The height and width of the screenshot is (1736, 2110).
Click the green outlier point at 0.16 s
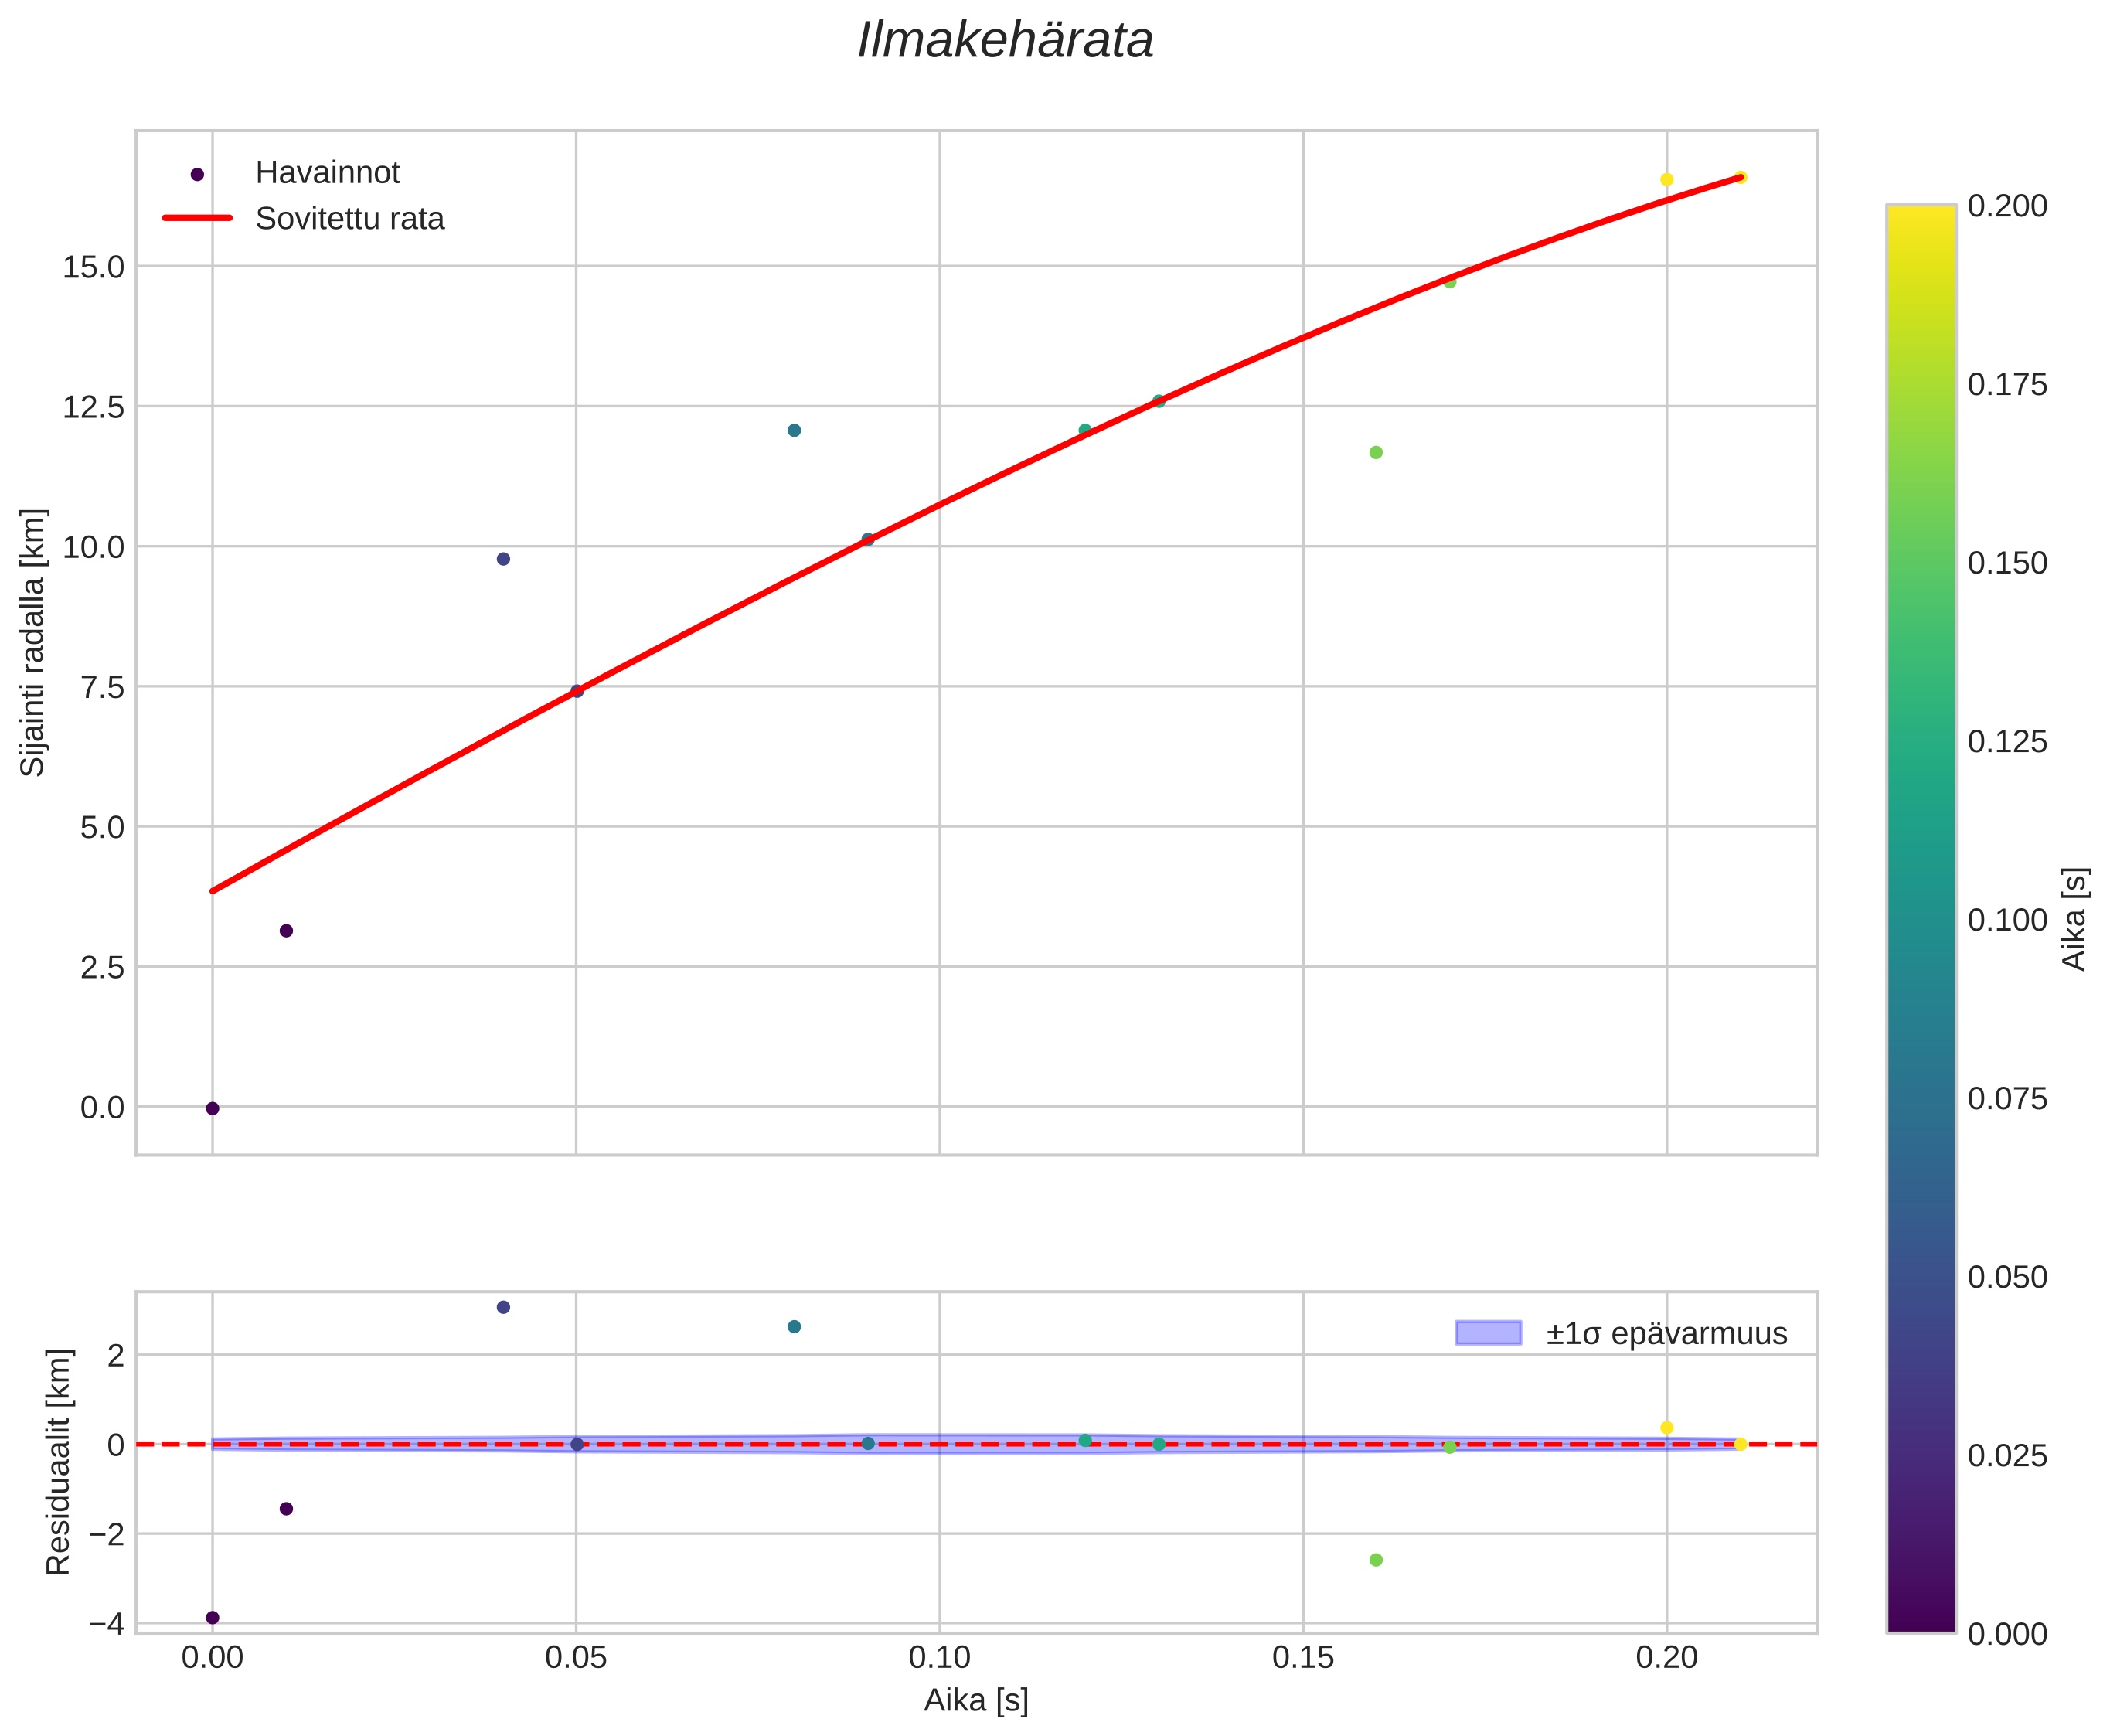(1376, 452)
